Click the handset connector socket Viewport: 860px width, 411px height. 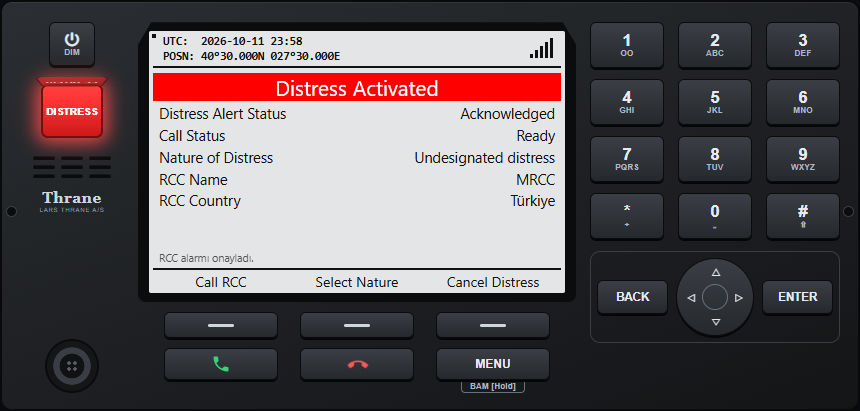72,366
